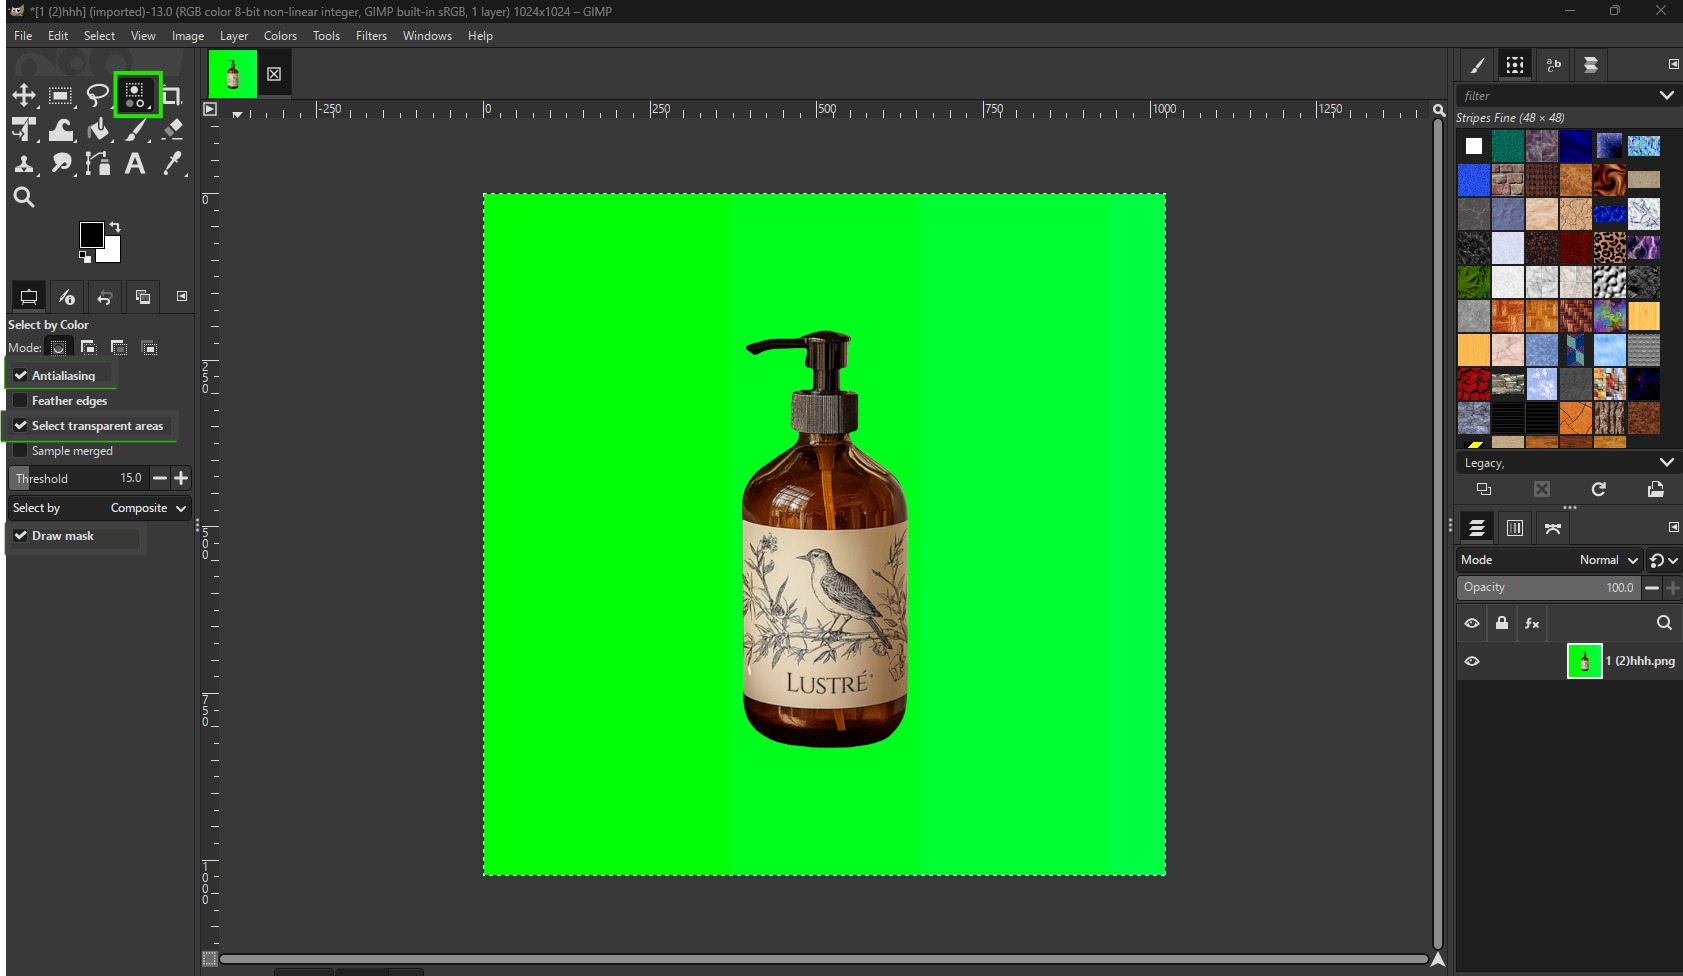Swap foreground and background colors
Image resolution: width=1683 pixels, height=976 pixels.
(115, 227)
